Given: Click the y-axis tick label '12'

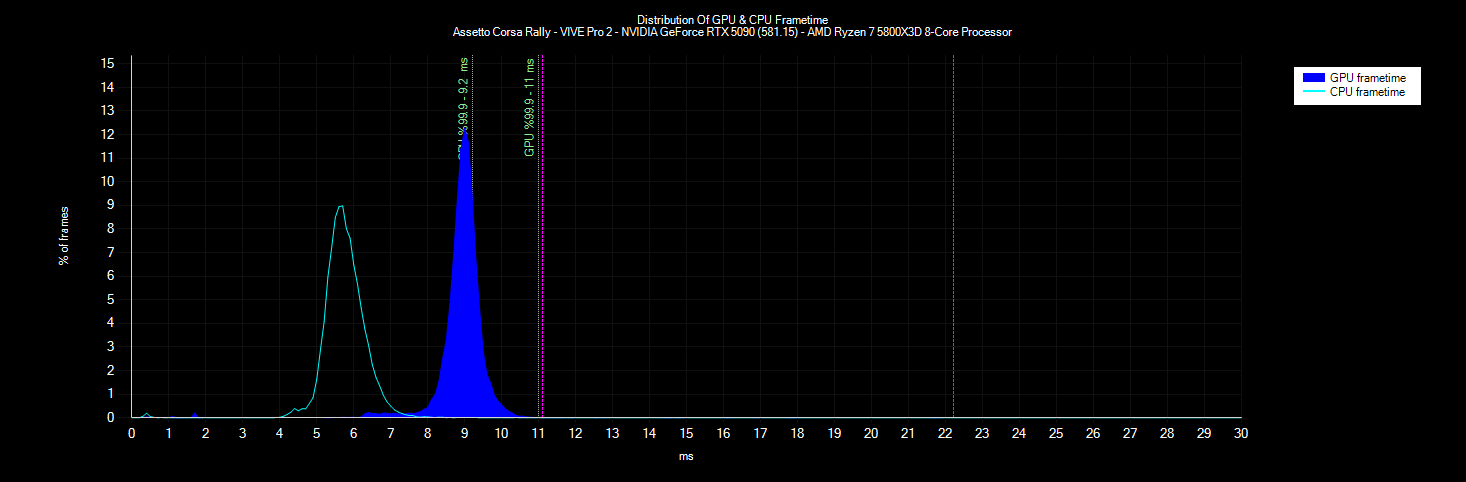Looking at the screenshot, I should point(108,134).
